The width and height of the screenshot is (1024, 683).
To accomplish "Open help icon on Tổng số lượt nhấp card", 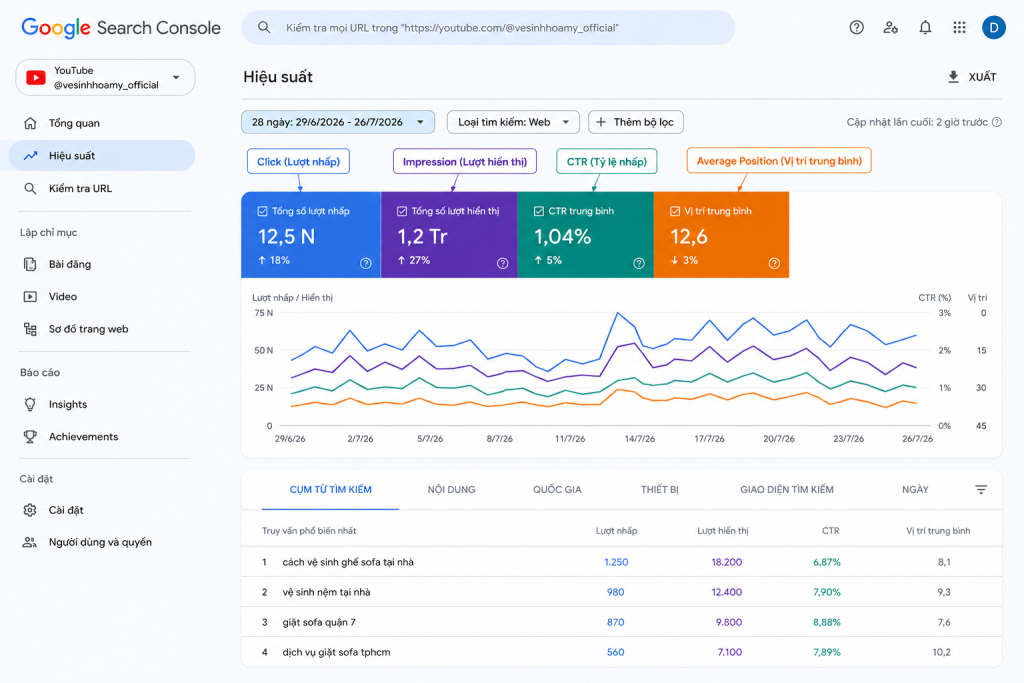I will tap(366, 263).
